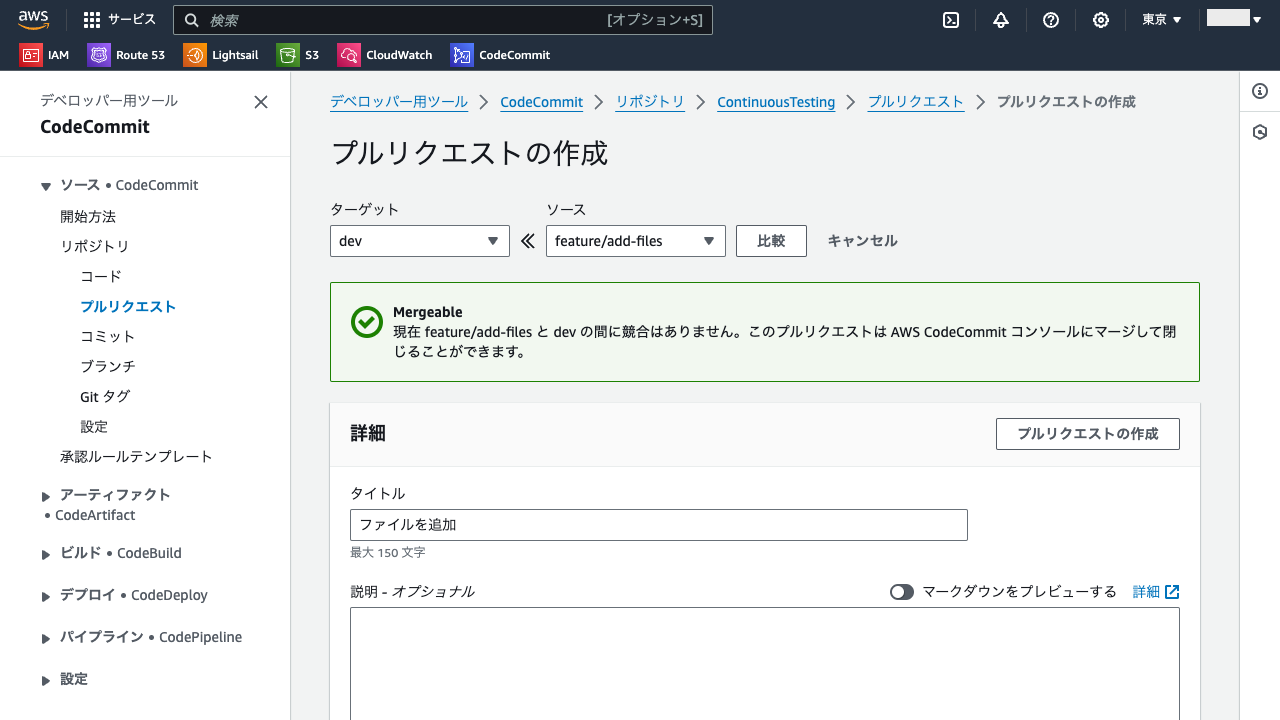The width and height of the screenshot is (1280, 720).
Task: Open the 東京 region dropdown
Action: coord(1162,20)
